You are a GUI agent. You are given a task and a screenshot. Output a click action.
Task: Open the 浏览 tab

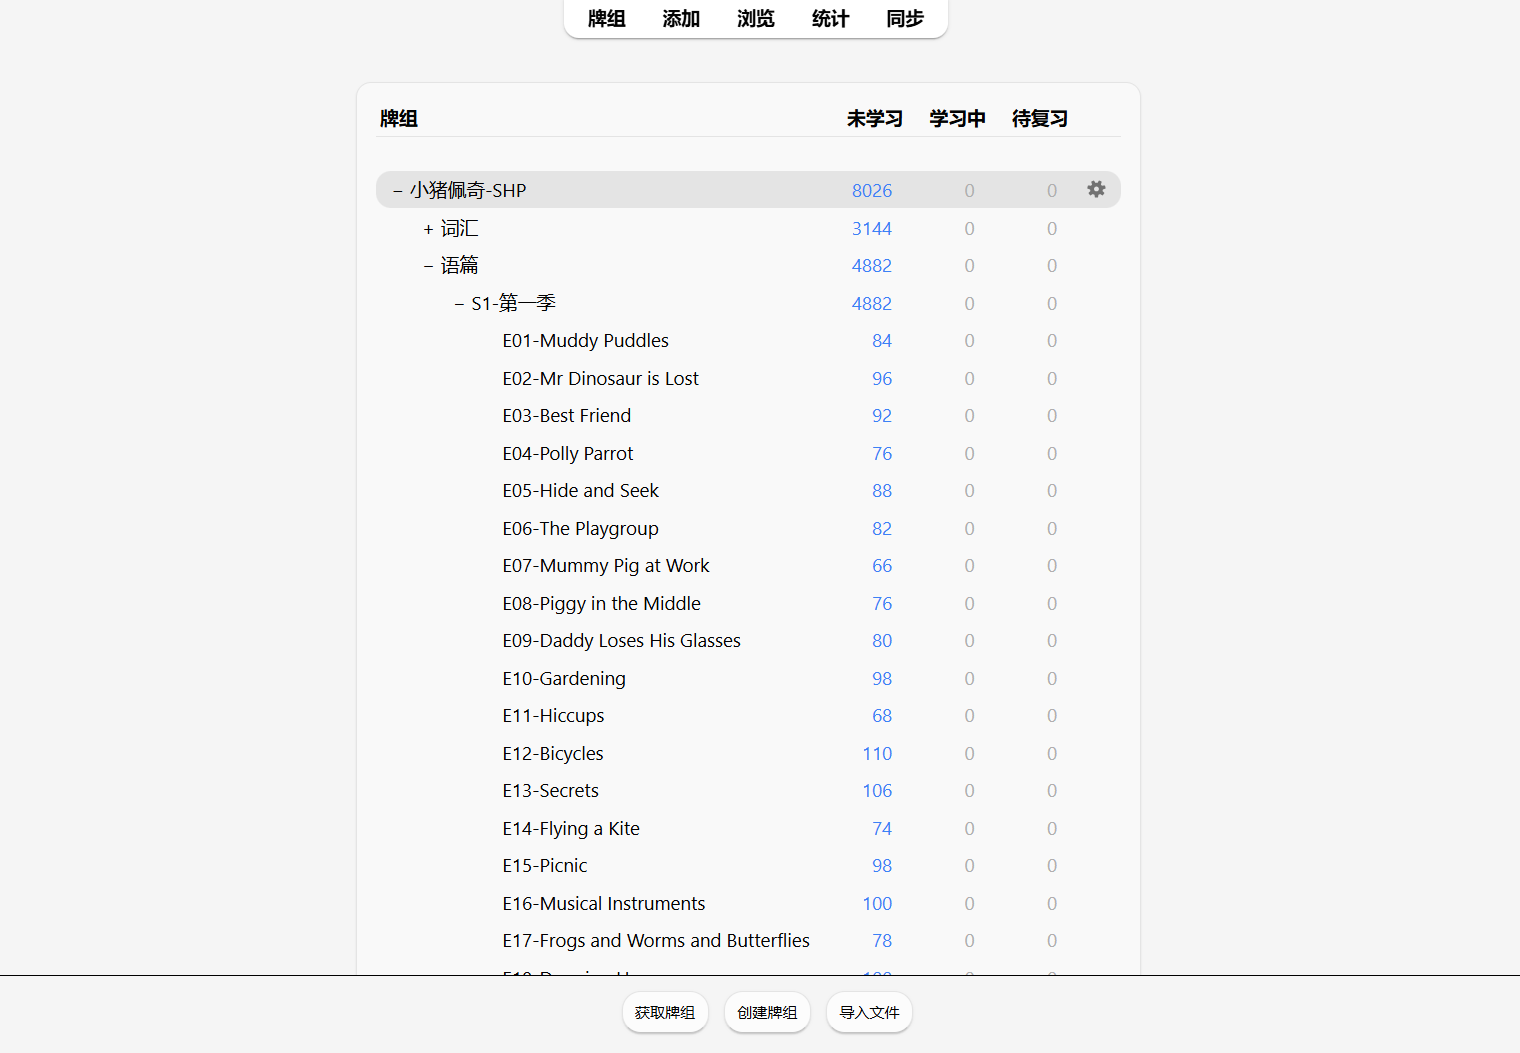tap(756, 19)
